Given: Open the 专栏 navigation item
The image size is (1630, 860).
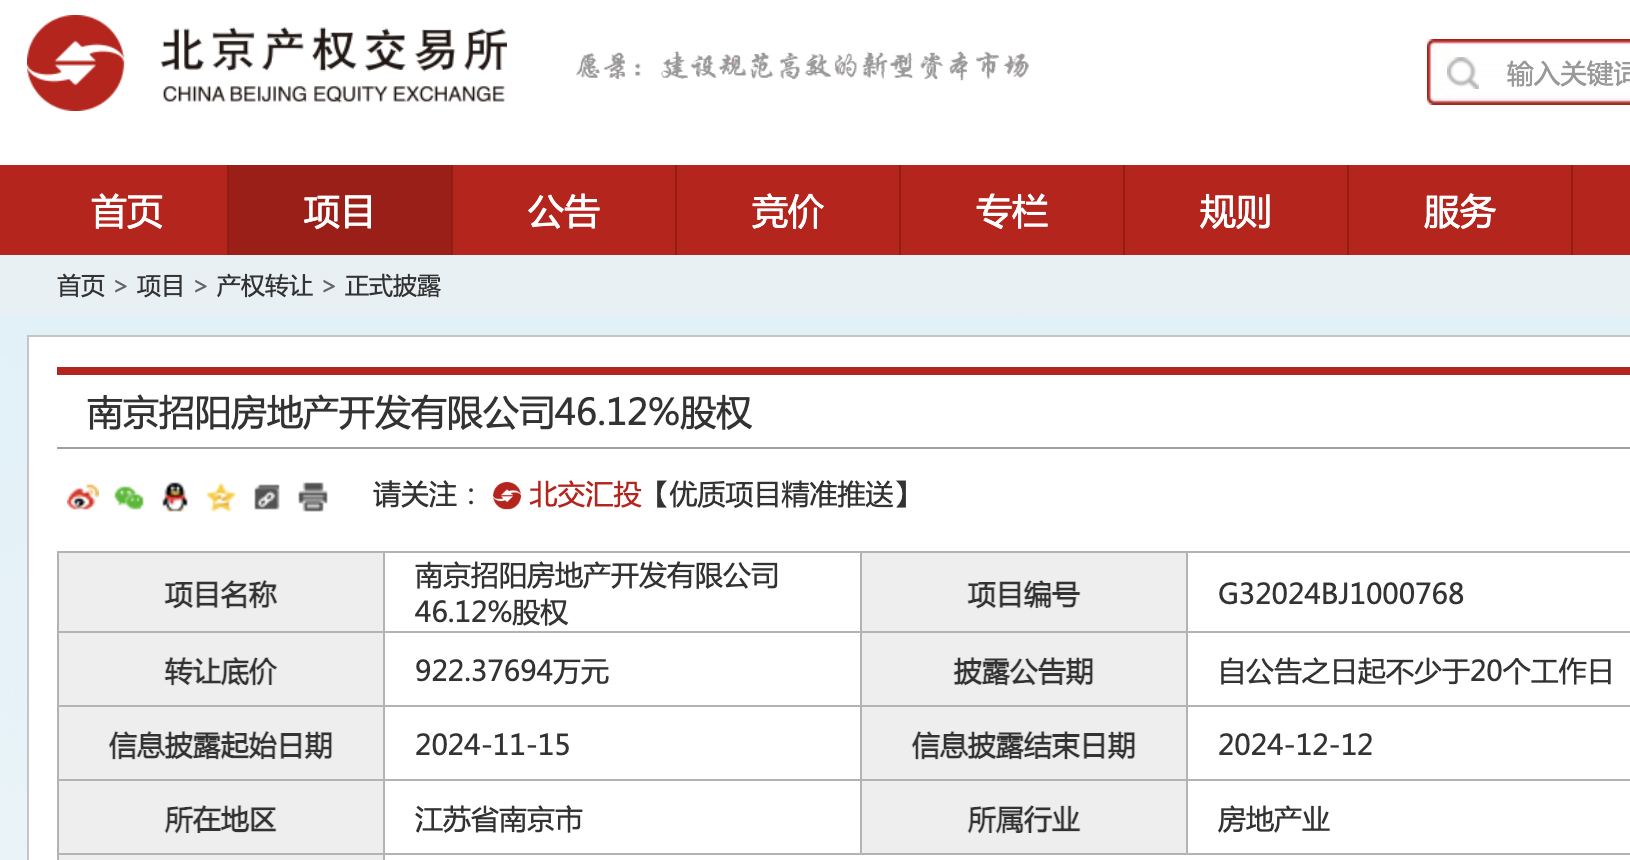Looking at the screenshot, I should 1012,211.
